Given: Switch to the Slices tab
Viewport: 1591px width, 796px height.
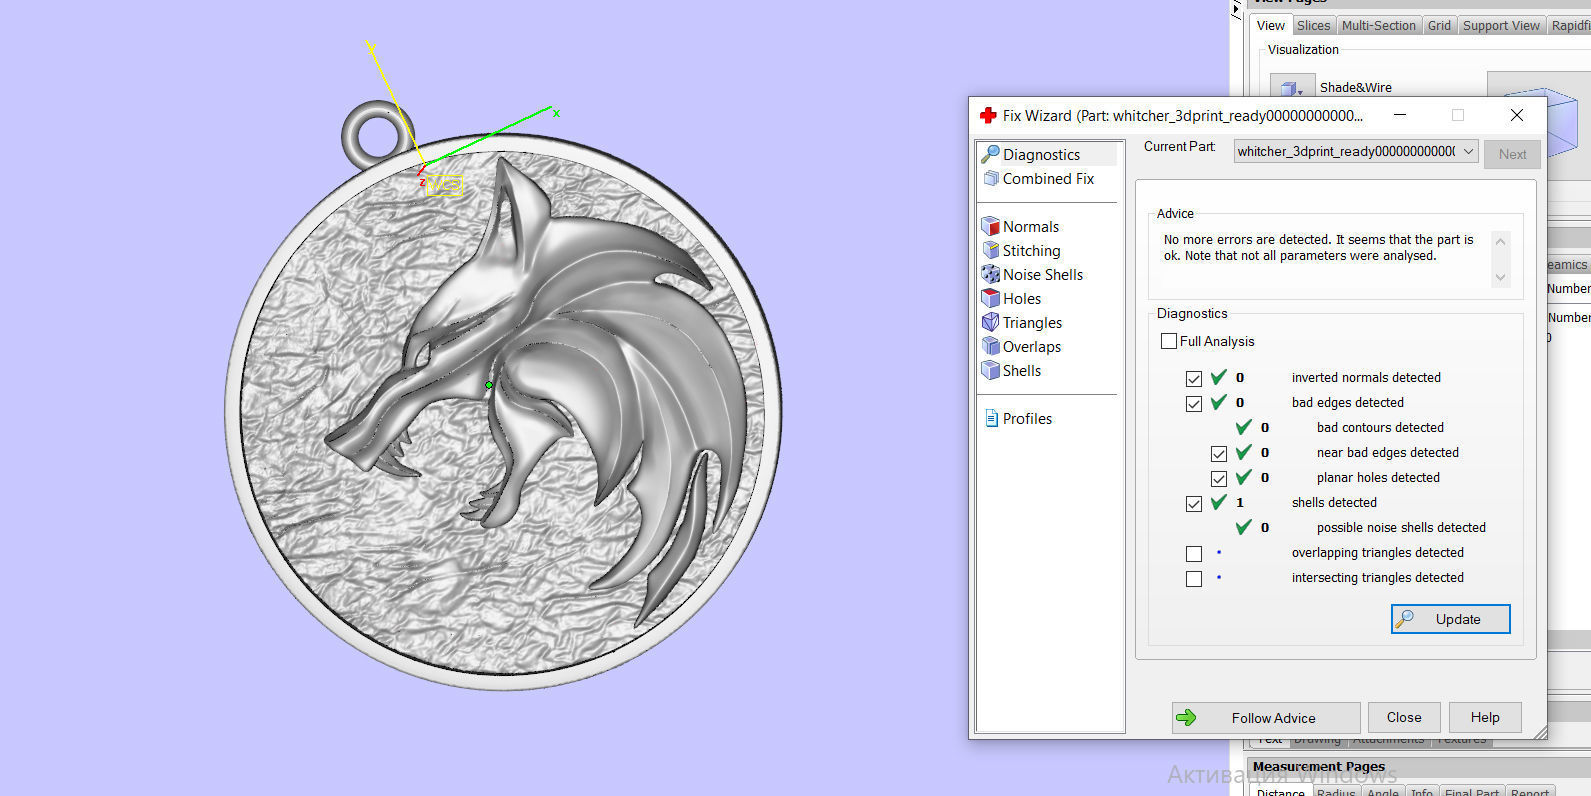Looking at the screenshot, I should tap(1314, 26).
